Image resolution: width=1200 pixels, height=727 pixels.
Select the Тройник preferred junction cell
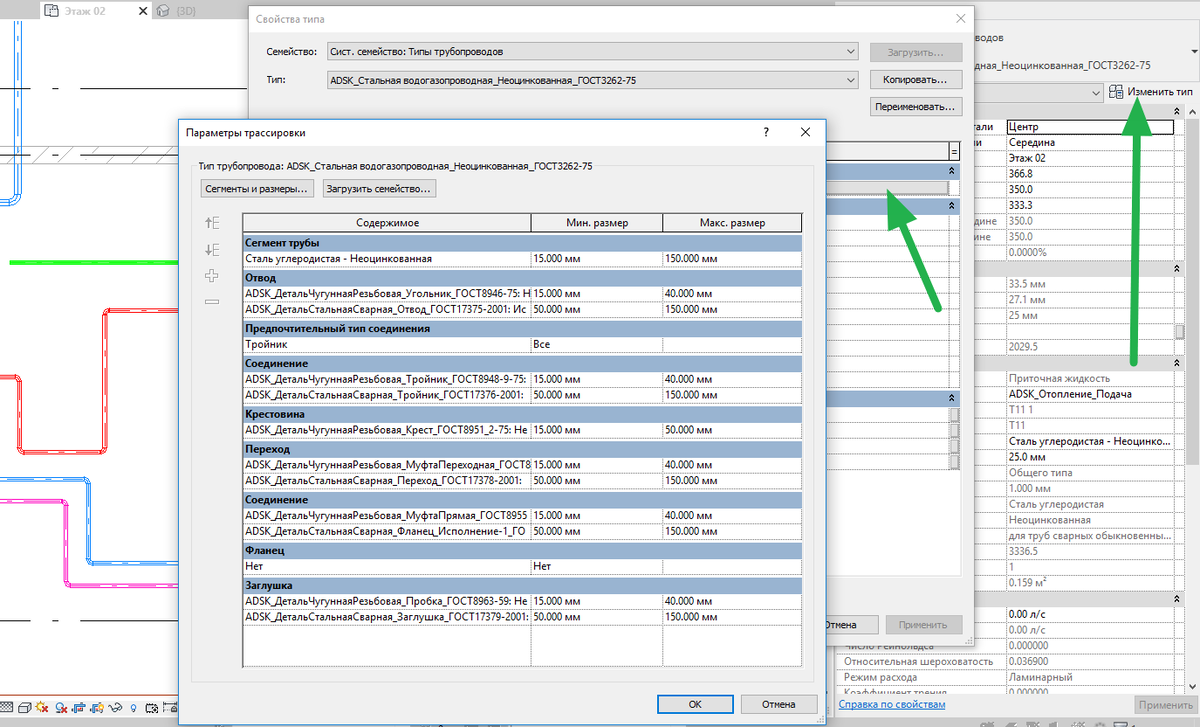386,344
